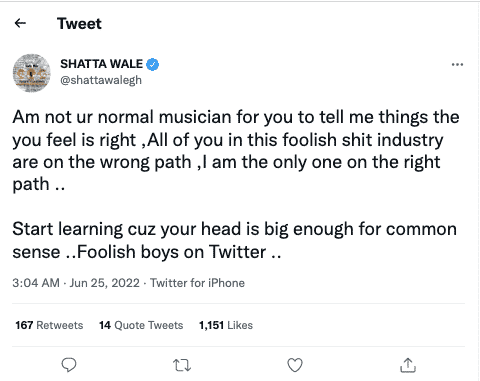The height and width of the screenshot is (381, 480).
Task: Click the first paragraph of the tweet
Action: coord(236,151)
